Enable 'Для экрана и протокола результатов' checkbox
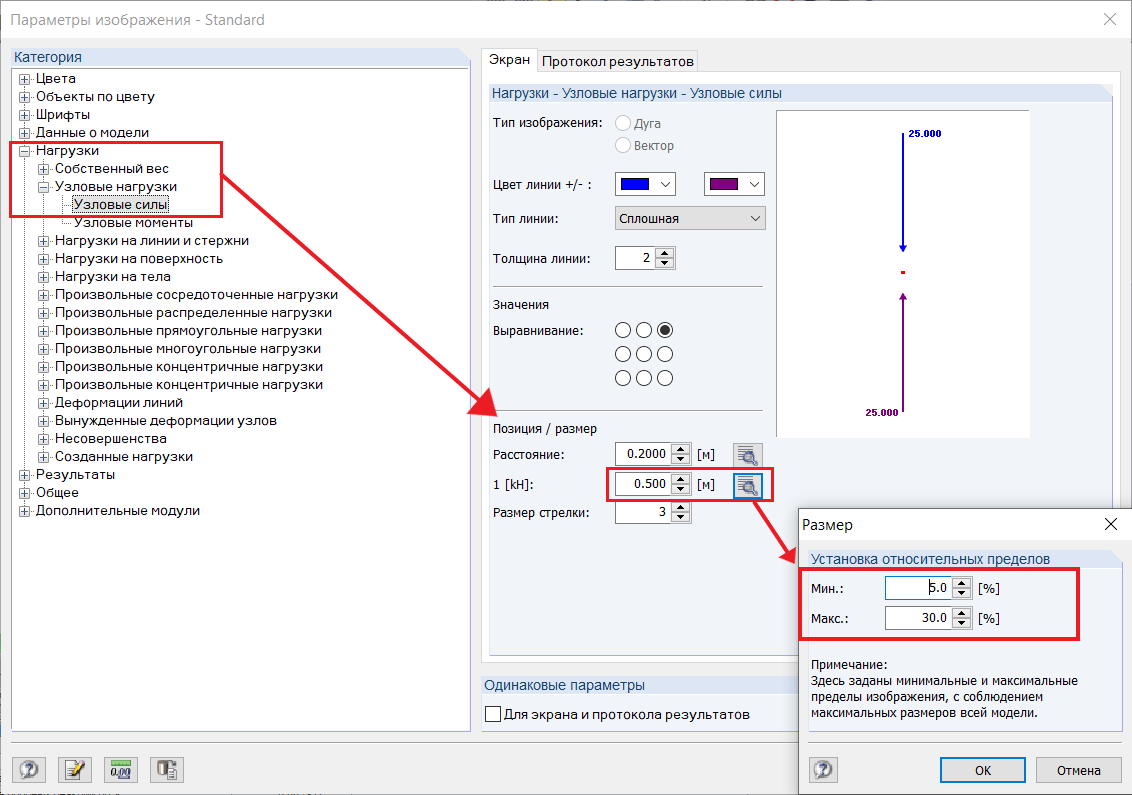The image size is (1132, 795). coord(493,714)
